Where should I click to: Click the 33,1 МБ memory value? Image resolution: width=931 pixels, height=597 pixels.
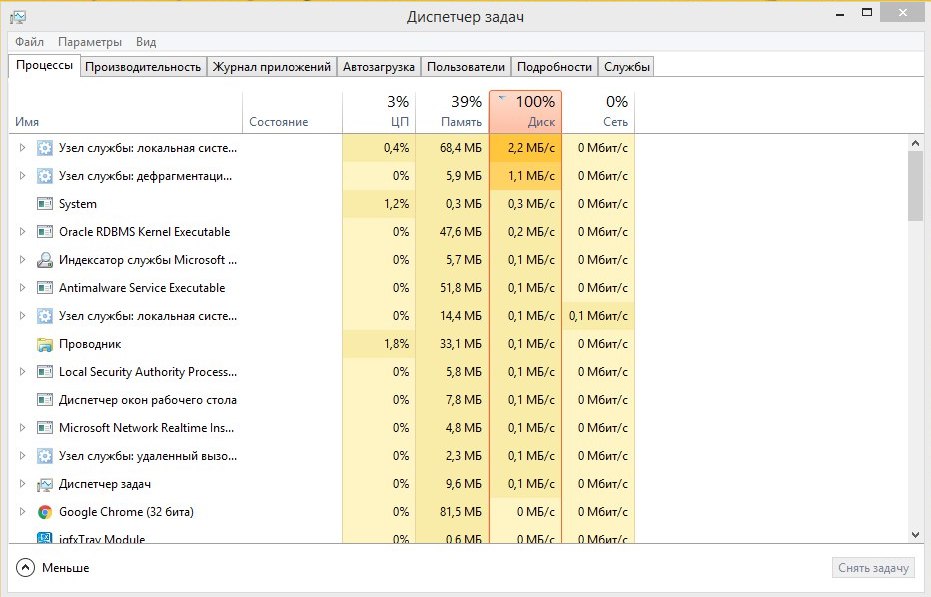(x=461, y=344)
